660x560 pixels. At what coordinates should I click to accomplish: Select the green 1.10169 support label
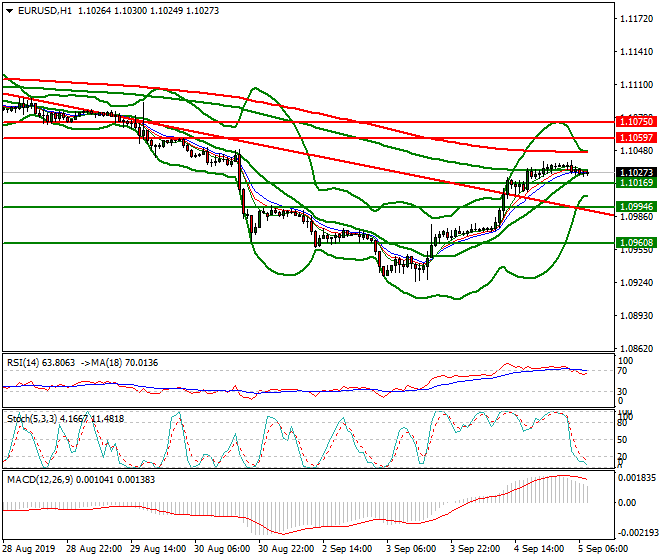[x=636, y=183]
